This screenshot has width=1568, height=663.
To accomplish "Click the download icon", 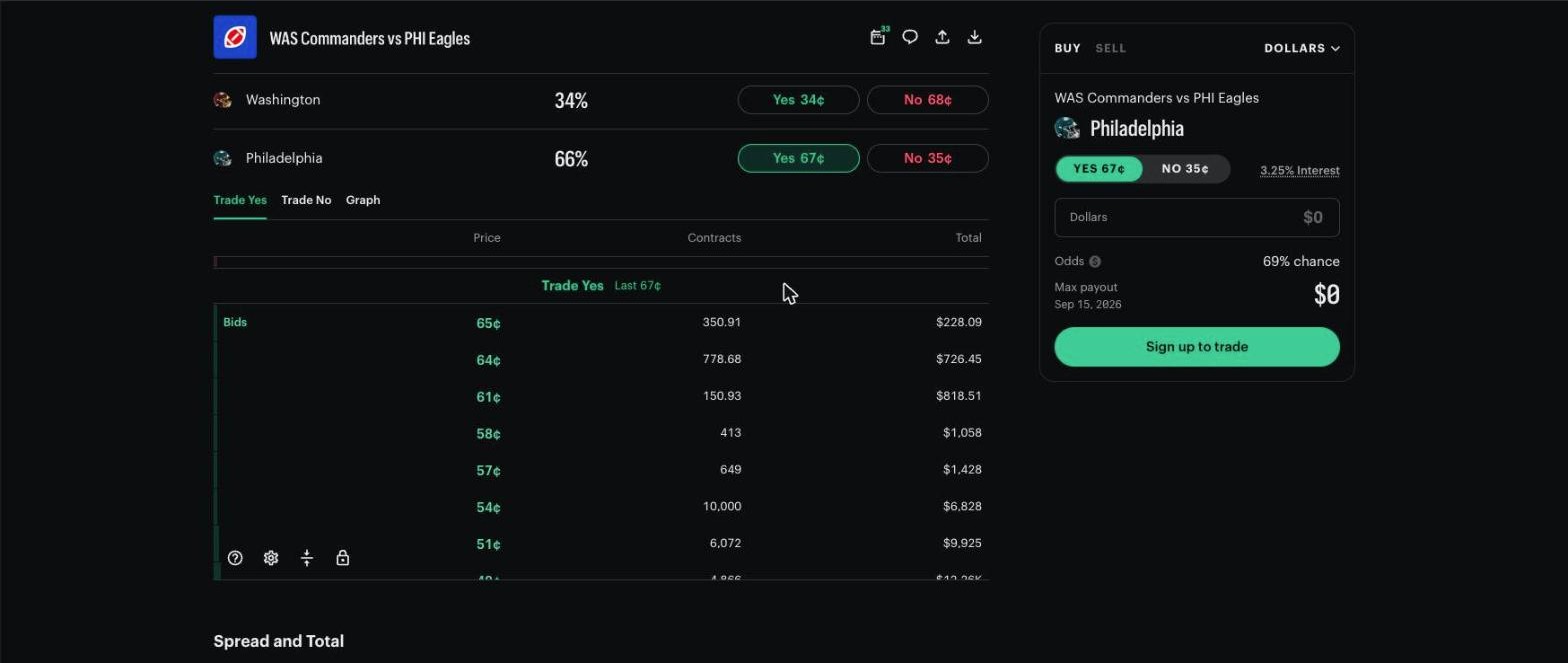I will (x=975, y=37).
